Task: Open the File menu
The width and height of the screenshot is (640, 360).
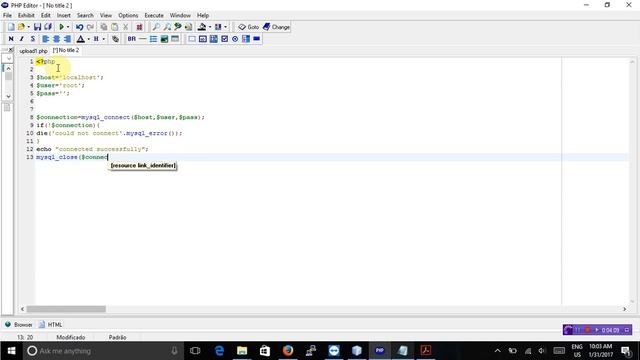Action: click(7, 16)
